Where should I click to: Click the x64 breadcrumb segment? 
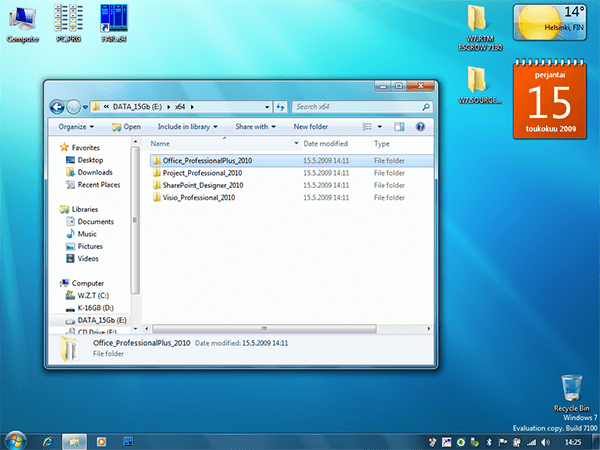(180, 107)
